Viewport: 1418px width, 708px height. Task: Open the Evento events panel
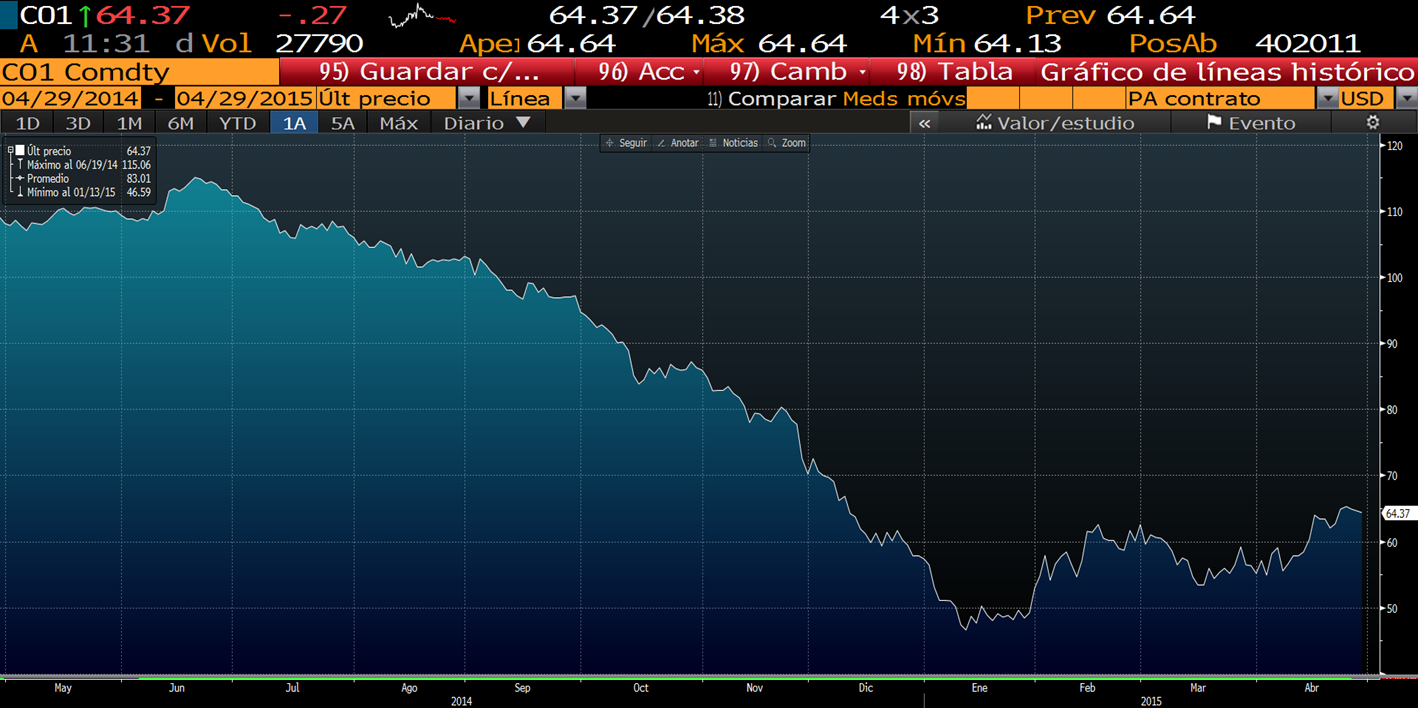[x=1250, y=123]
